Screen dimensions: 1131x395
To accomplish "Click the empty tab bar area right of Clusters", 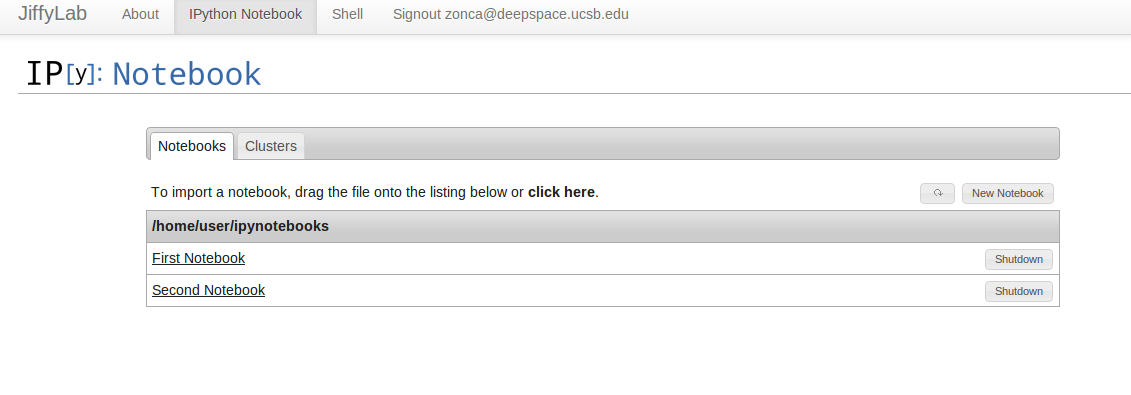I will pyautogui.click(x=681, y=144).
